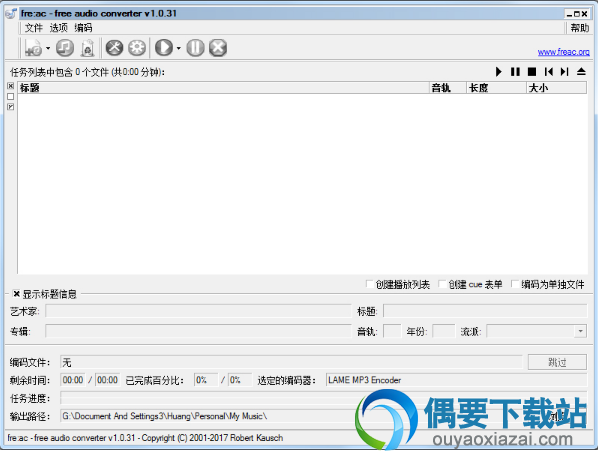Sort by the 标题 column header
The height and width of the screenshot is (451, 598).
(223, 88)
